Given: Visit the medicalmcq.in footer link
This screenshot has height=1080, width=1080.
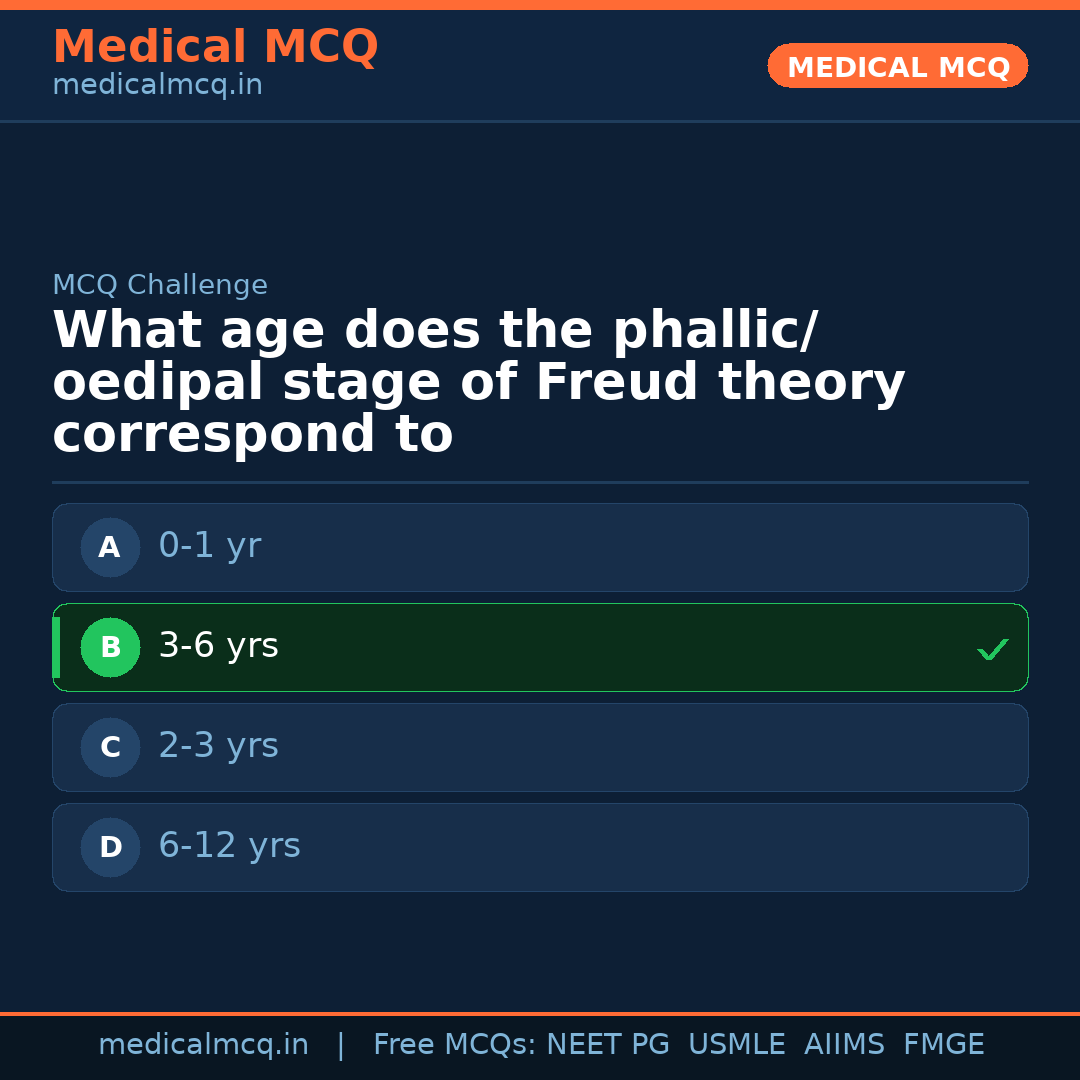Looking at the screenshot, I should click(x=203, y=1043).
